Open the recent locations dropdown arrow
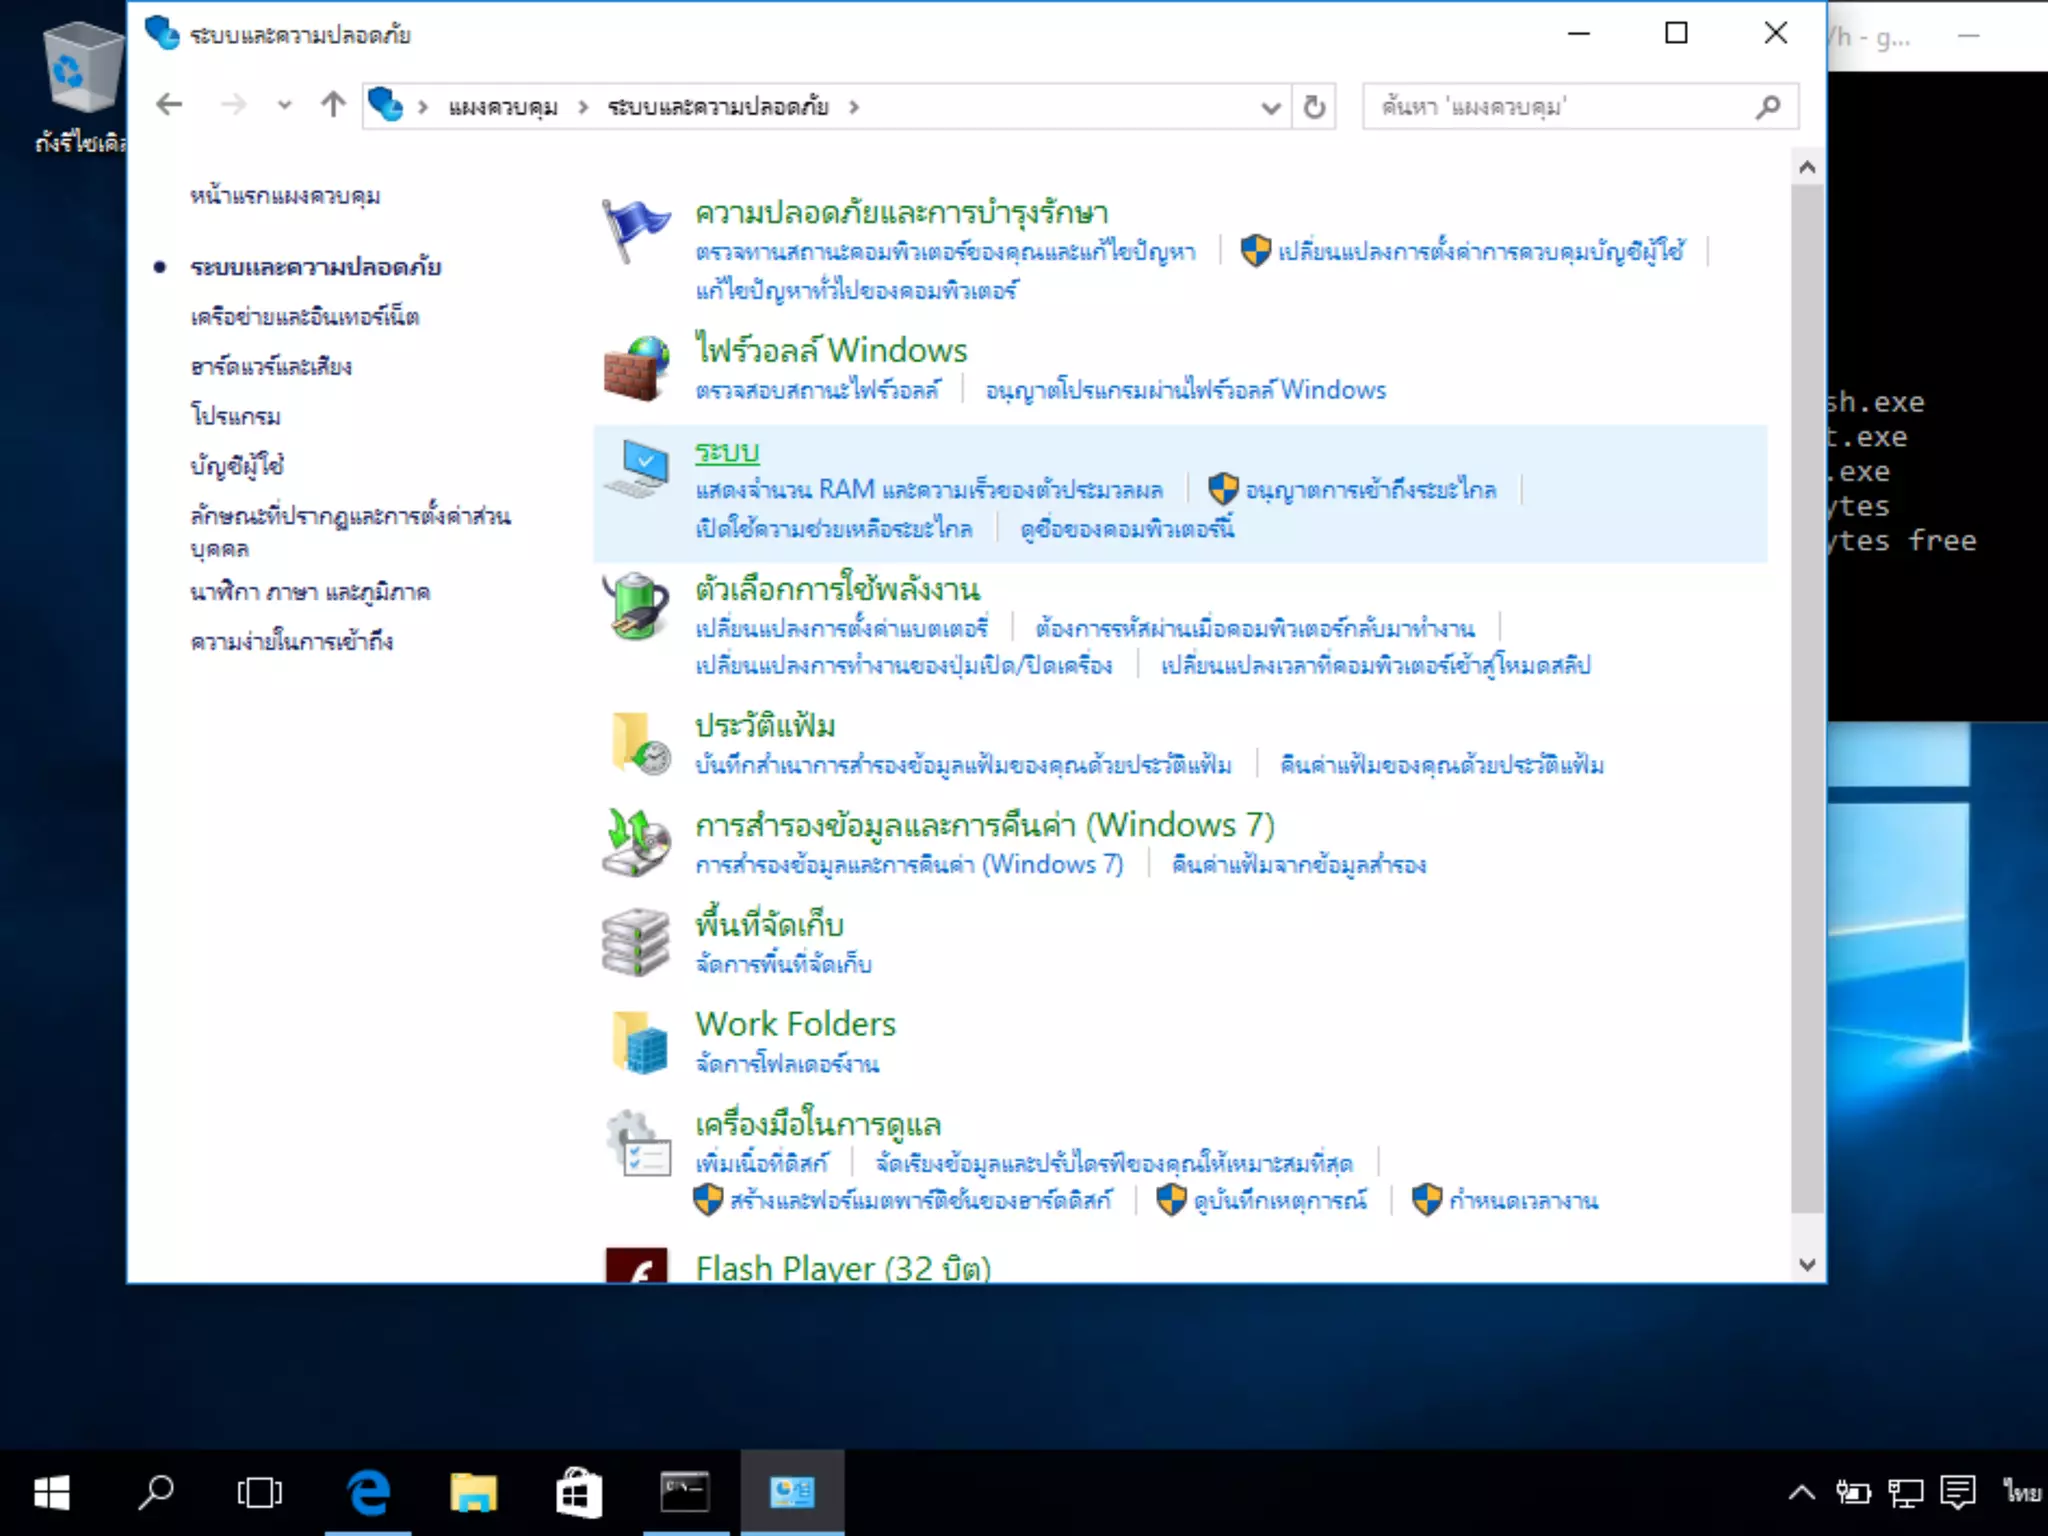 click(285, 105)
